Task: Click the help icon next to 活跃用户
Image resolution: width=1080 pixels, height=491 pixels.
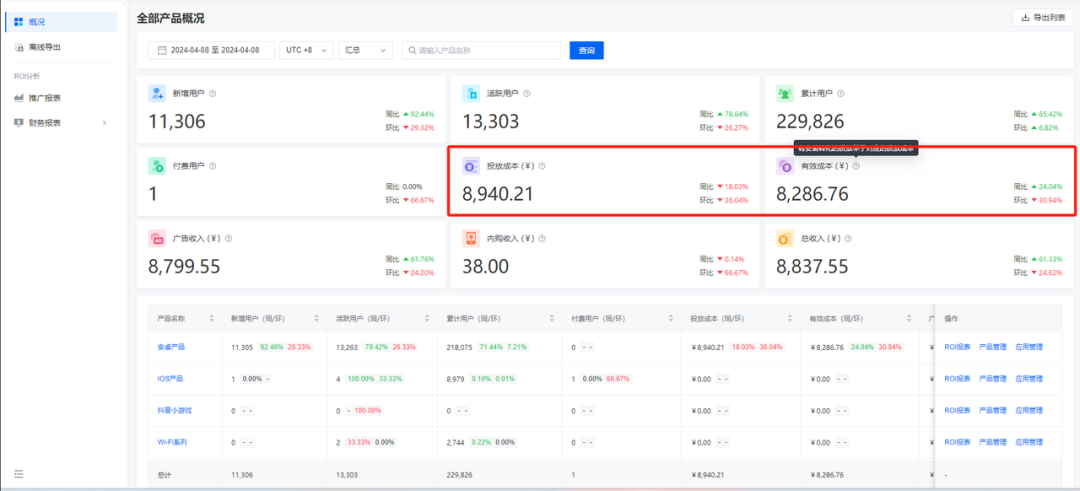Action: (527, 94)
